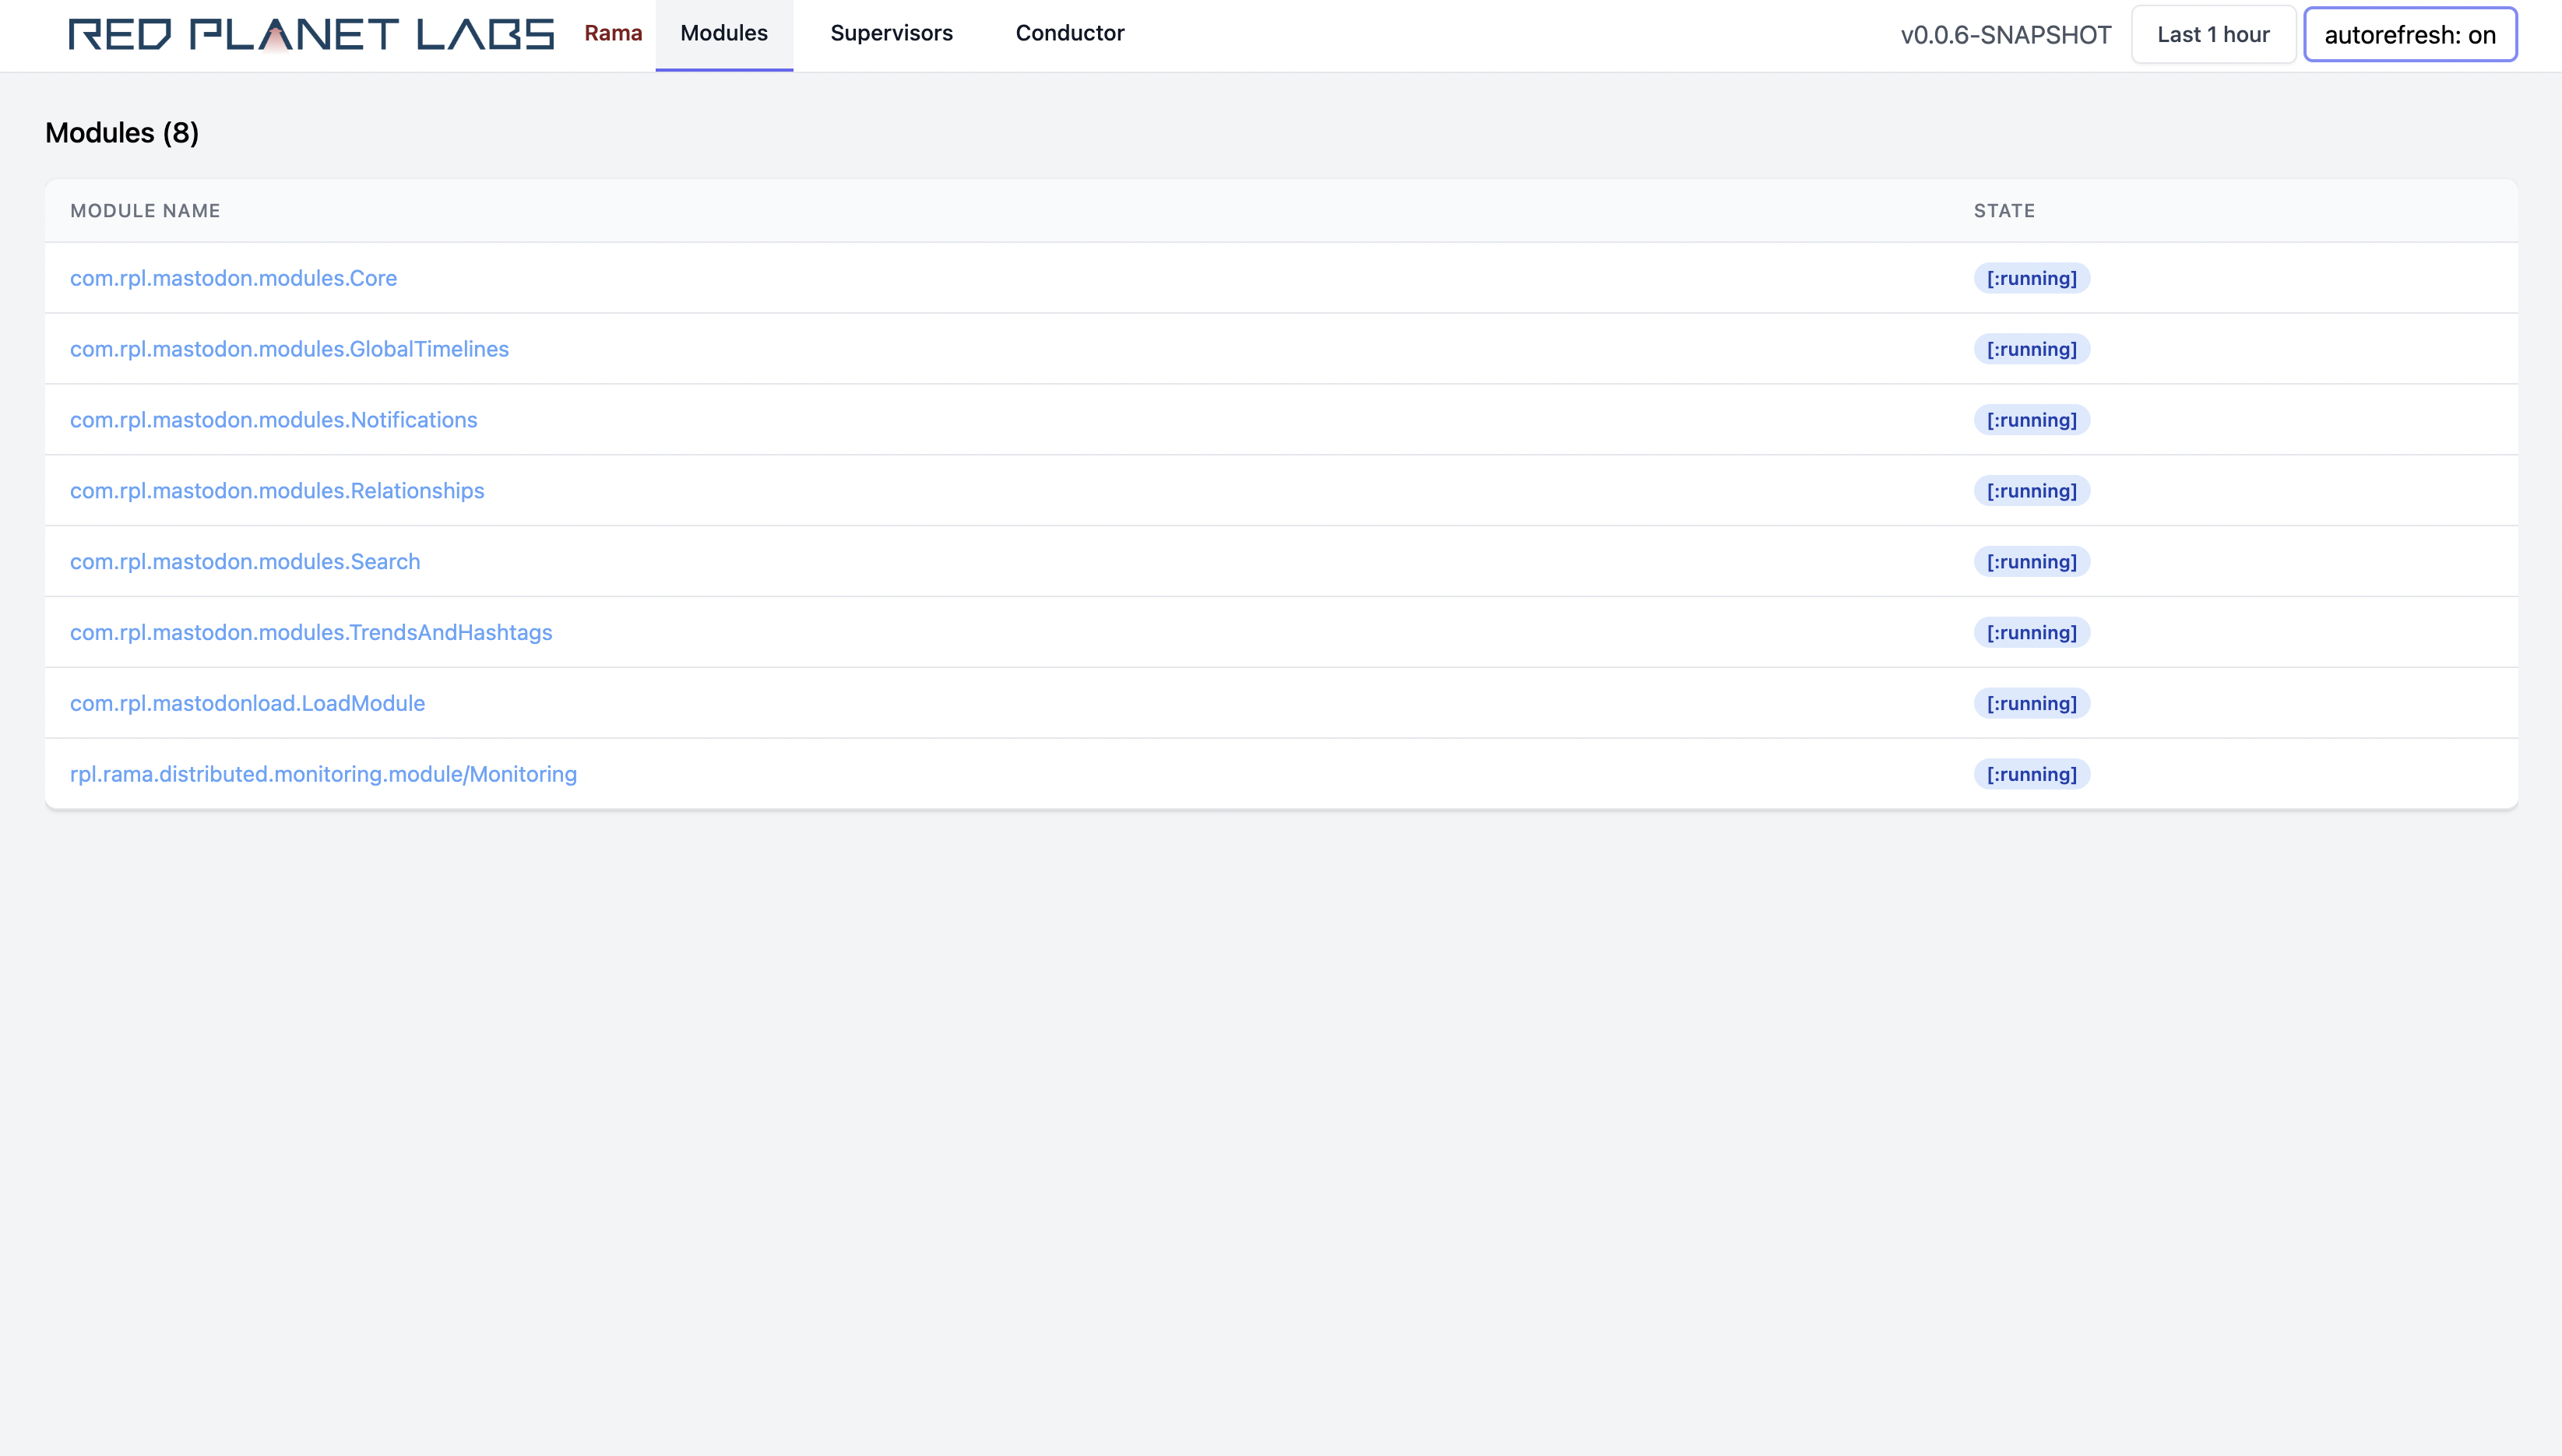
Task: Open com.rpl.mastodon.modules.Core module
Action: pos(233,278)
